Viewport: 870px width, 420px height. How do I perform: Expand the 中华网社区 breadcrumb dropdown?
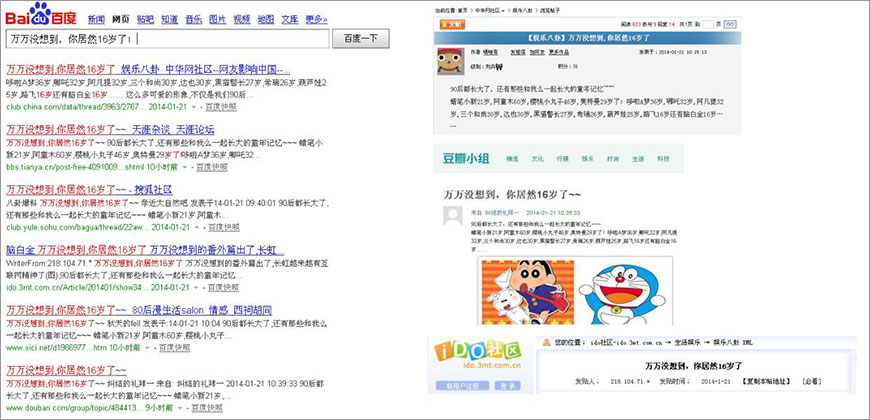pyautogui.click(x=504, y=9)
